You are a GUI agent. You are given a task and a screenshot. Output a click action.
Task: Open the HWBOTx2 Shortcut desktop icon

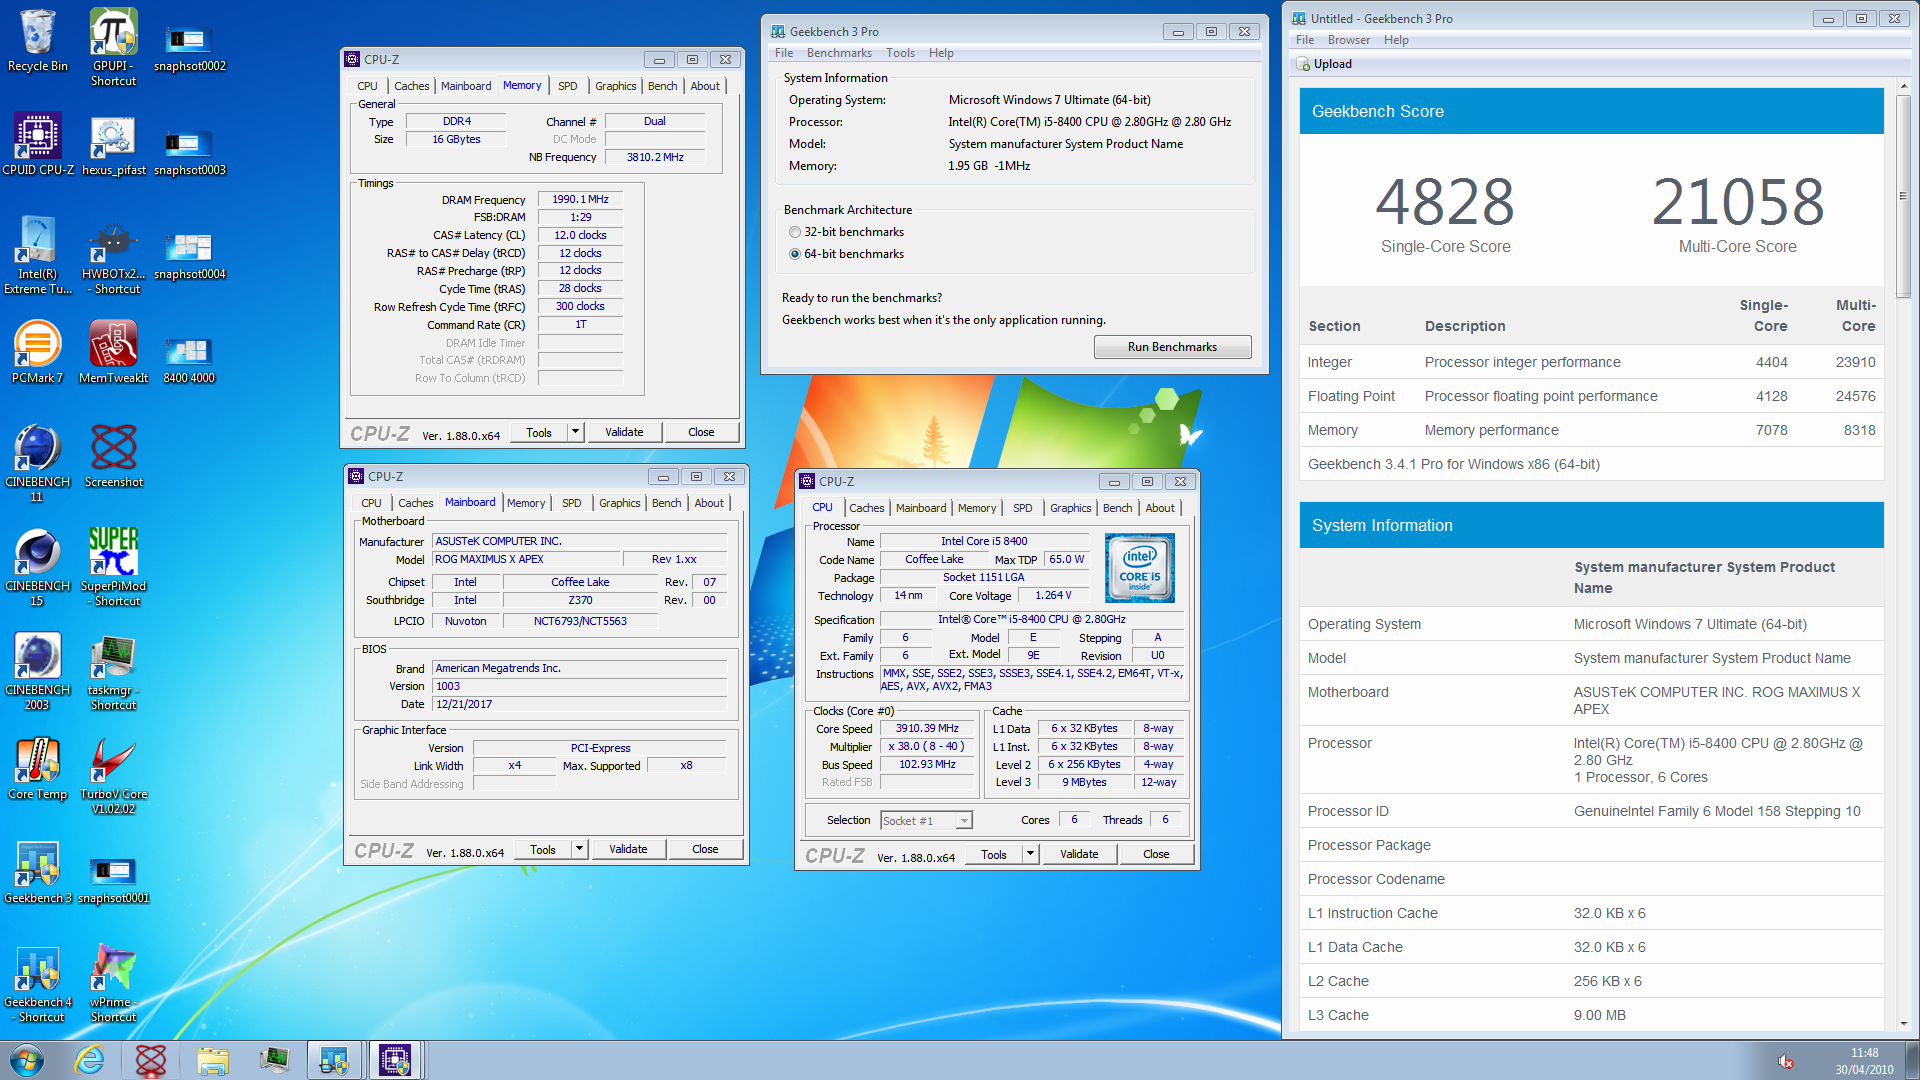113,256
